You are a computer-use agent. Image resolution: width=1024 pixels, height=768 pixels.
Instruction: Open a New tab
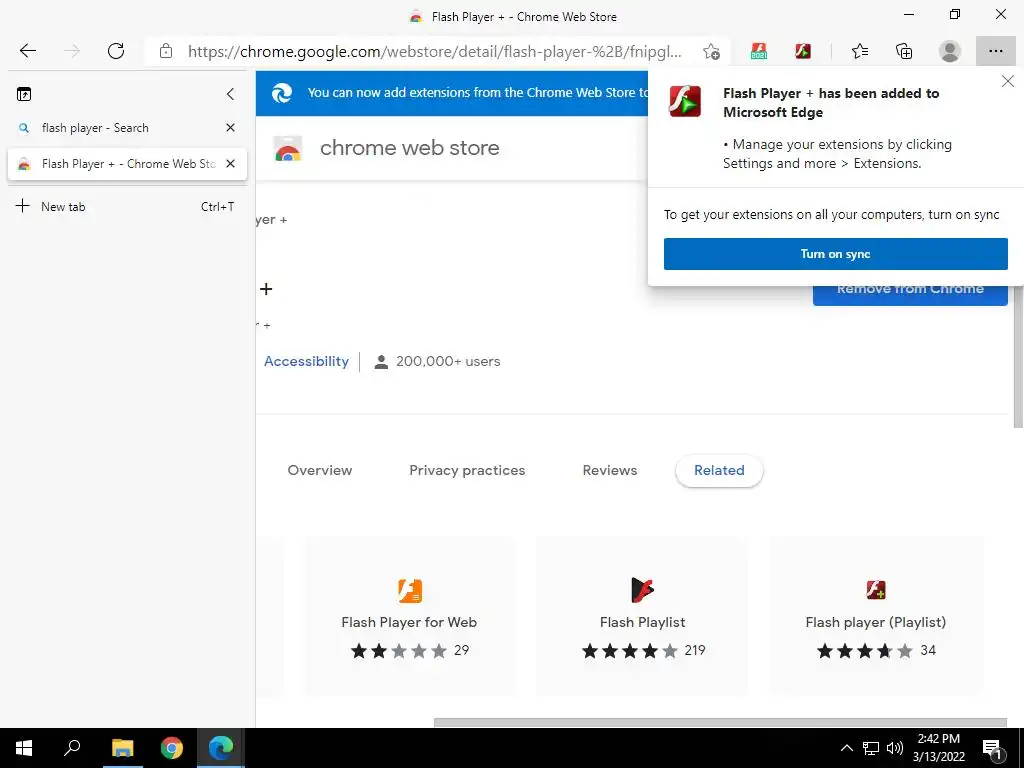point(125,206)
